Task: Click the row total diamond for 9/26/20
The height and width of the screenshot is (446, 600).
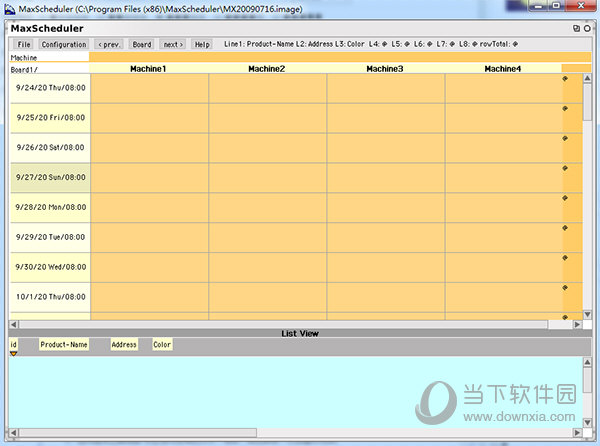Action: pos(565,138)
